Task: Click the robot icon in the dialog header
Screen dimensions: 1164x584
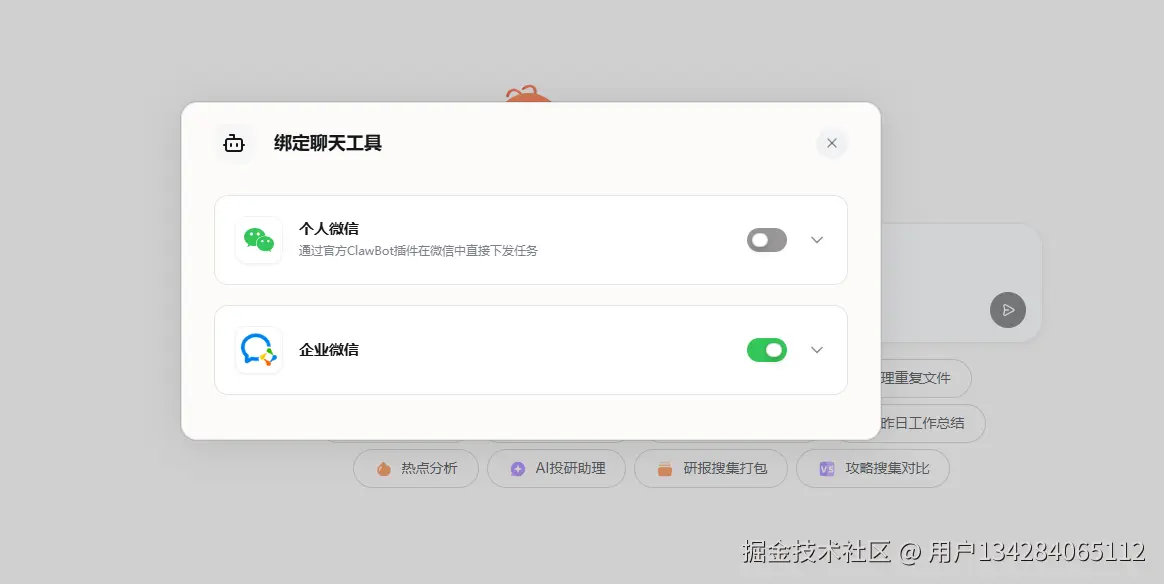Action: pos(233,143)
